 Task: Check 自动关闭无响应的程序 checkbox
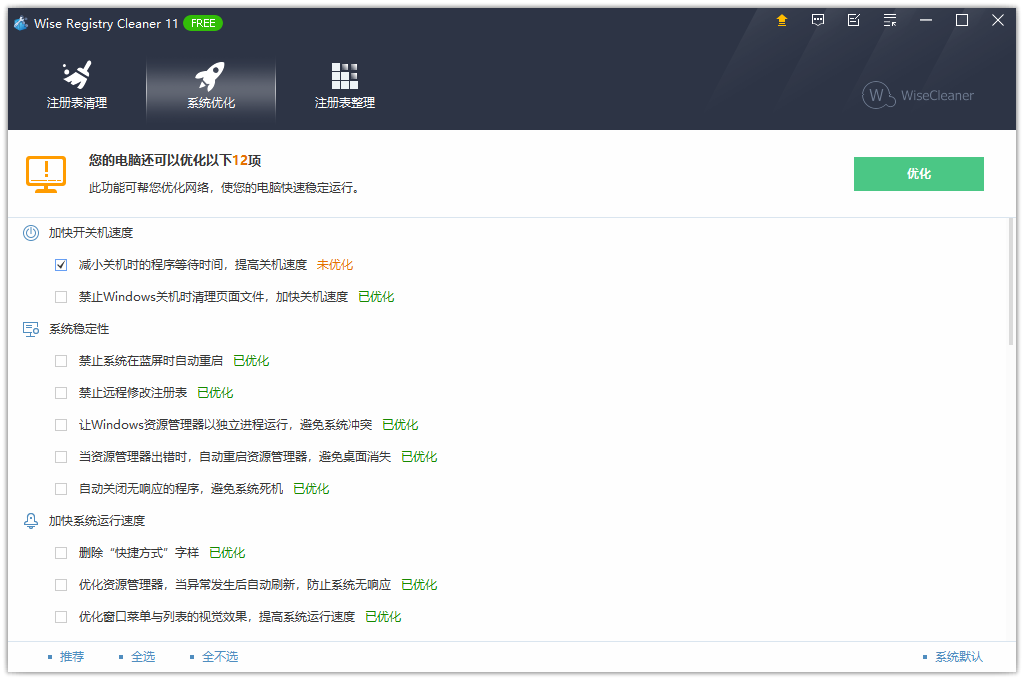click(x=61, y=489)
